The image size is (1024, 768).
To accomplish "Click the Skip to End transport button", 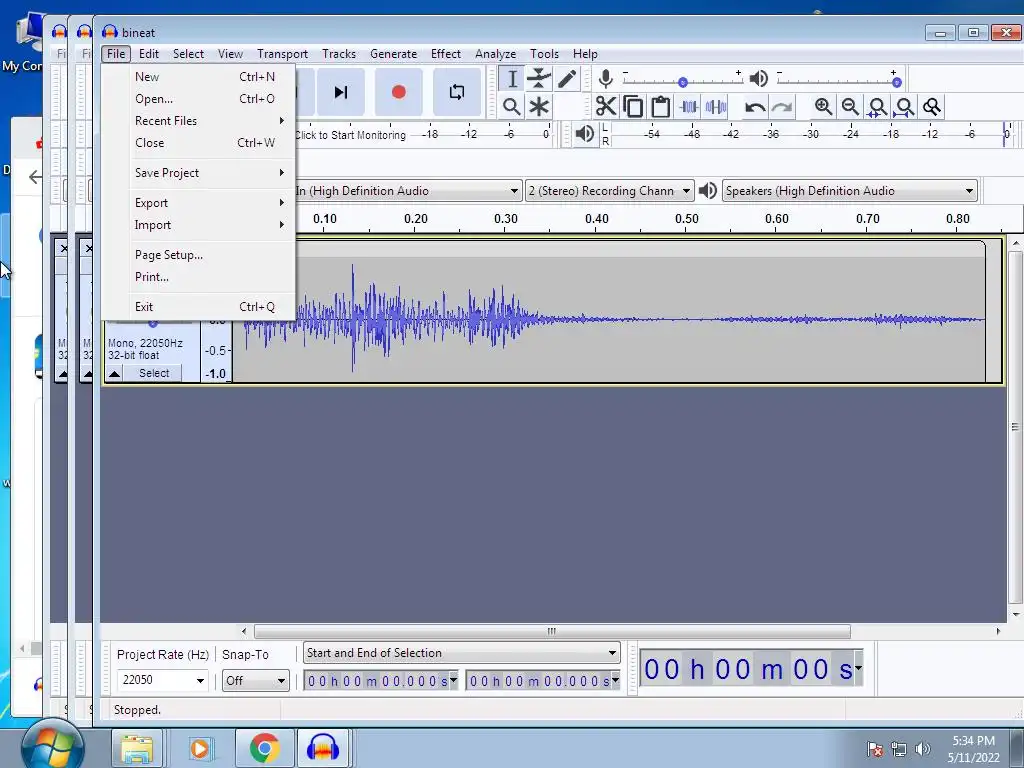I will coord(340,92).
